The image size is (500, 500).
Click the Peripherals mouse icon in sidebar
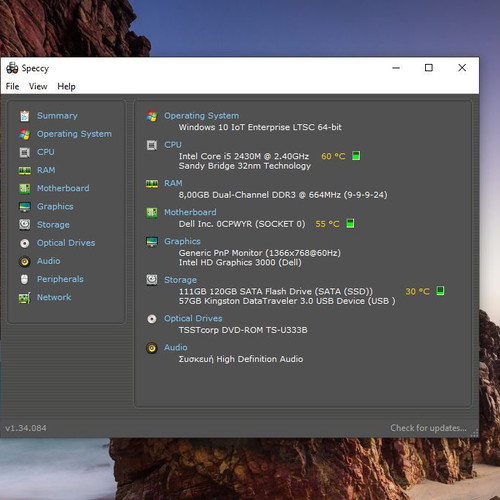coord(24,279)
